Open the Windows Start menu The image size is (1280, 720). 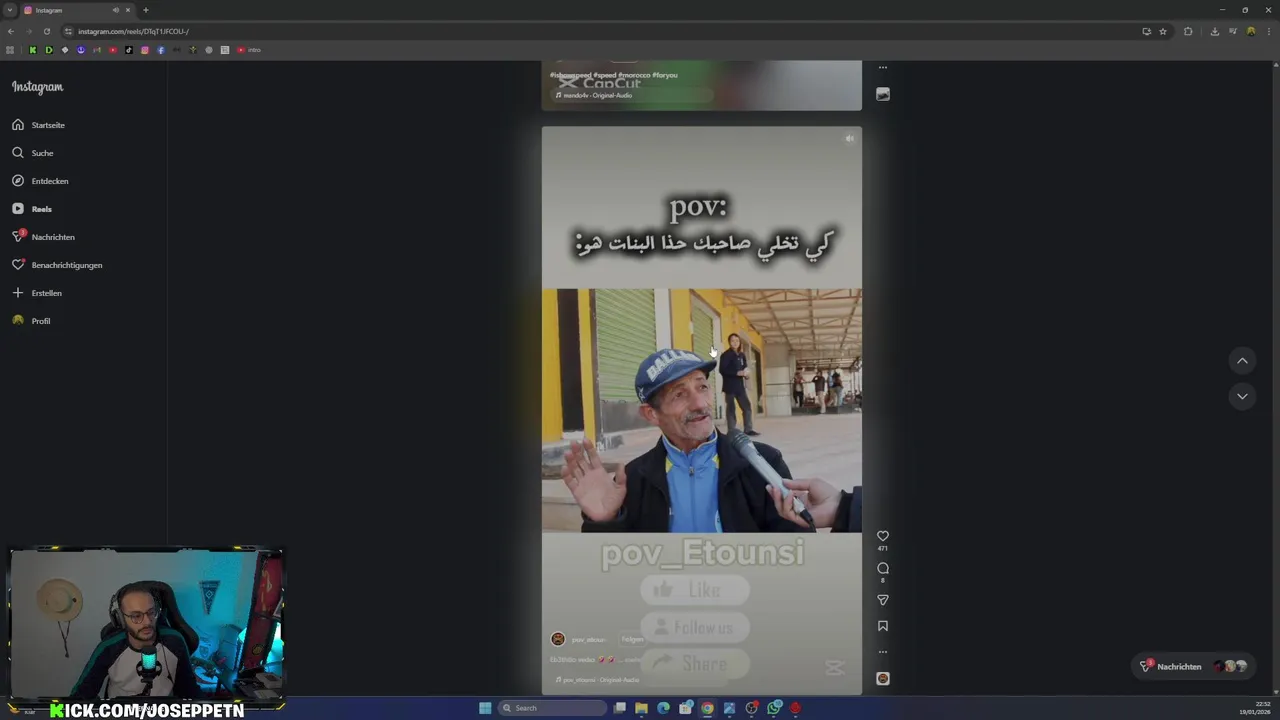[x=485, y=708]
